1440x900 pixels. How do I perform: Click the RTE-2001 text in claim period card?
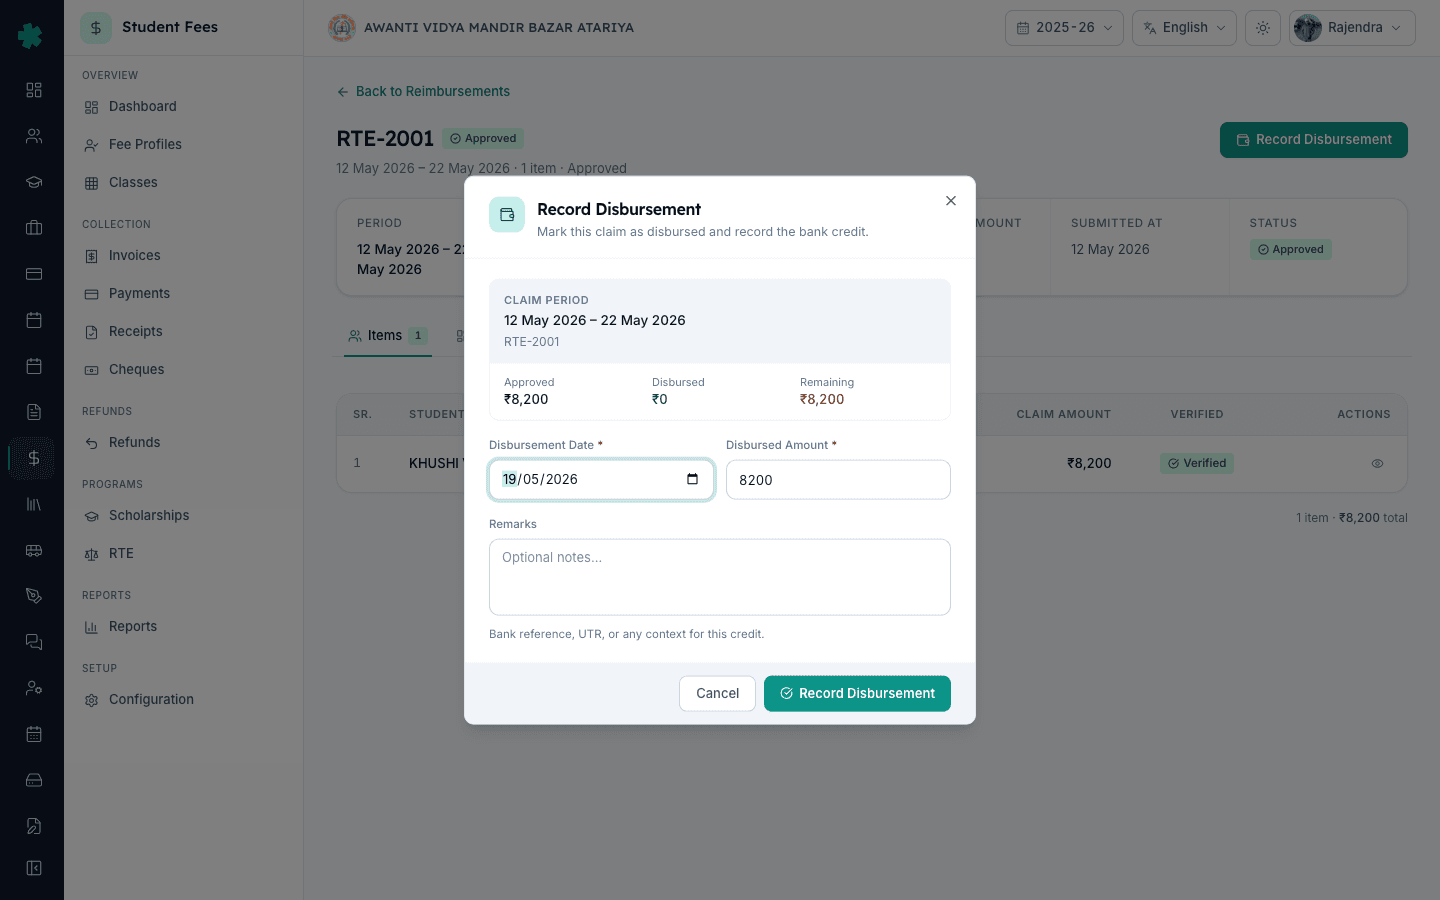(x=532, y=342)
